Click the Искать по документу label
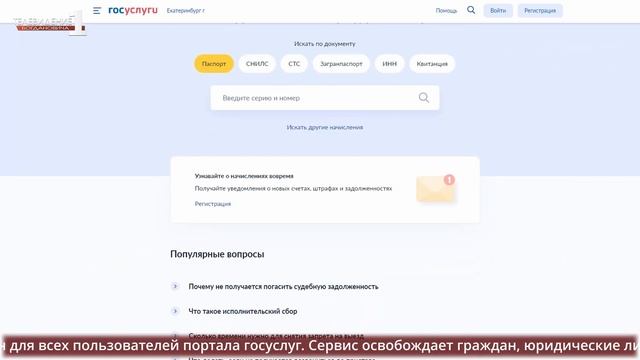Viewport: 640px width, 360px height. pyautogui.click(x=325, y=44)
